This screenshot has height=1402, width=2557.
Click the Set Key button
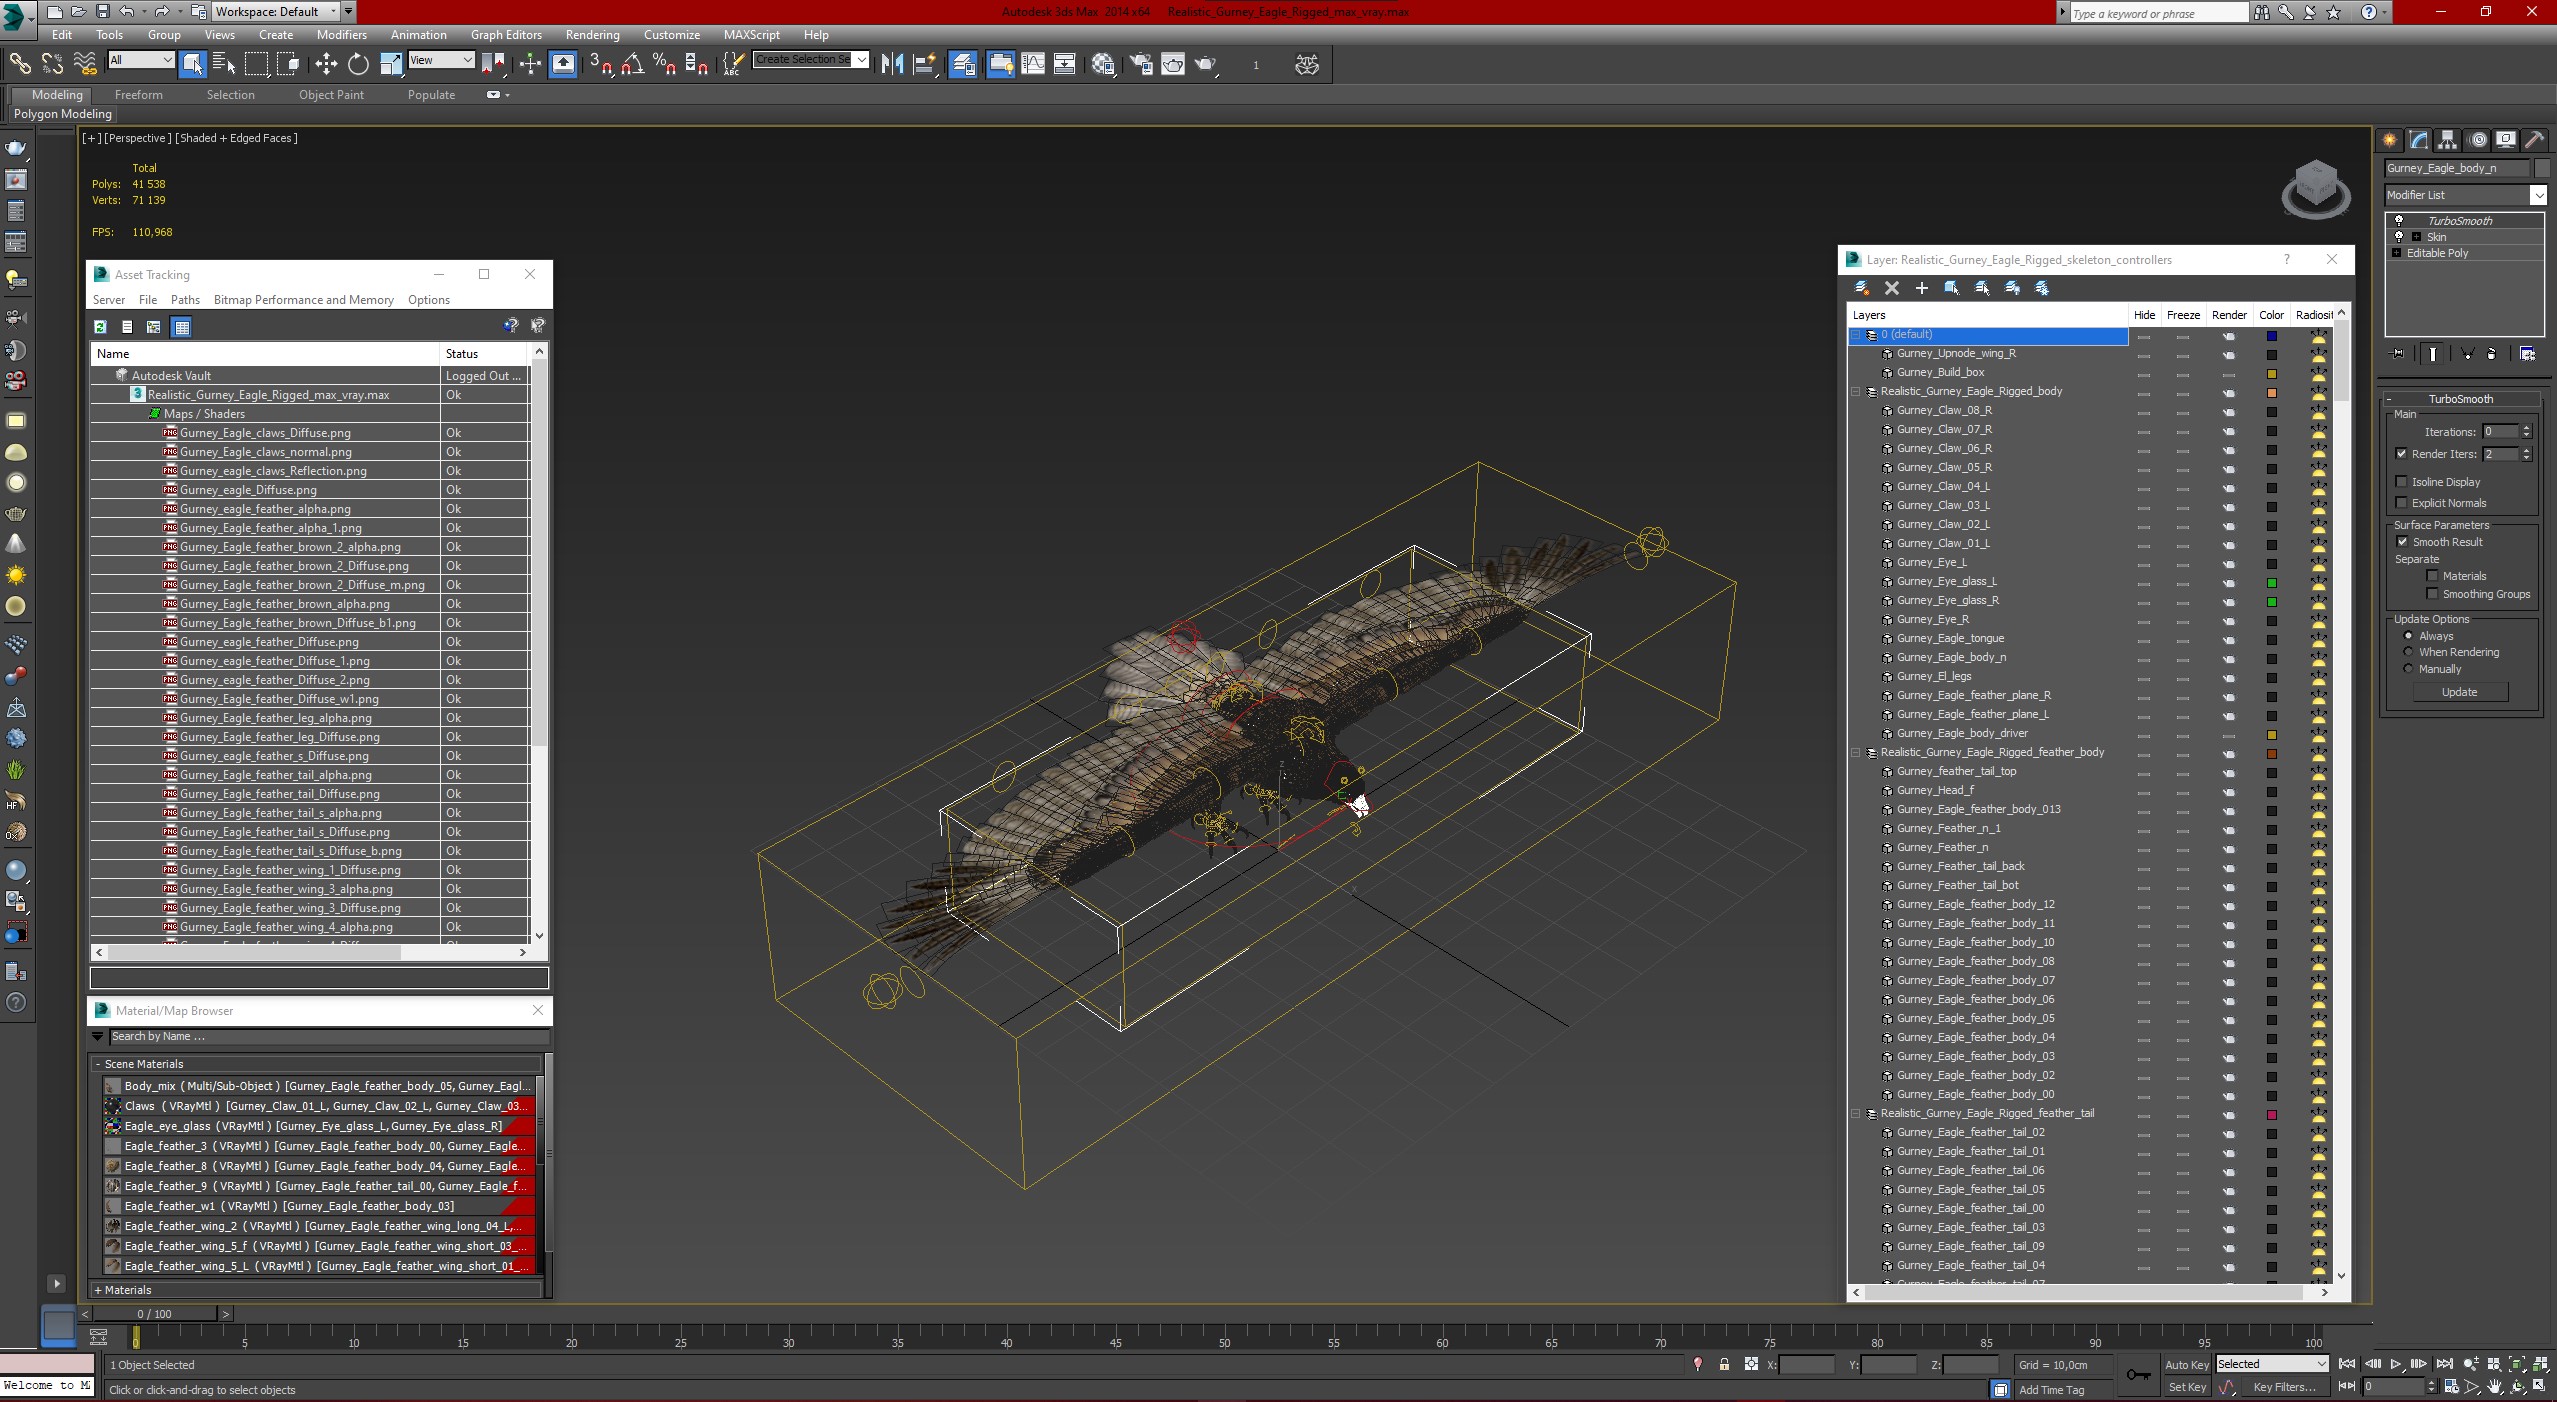pos(2186,1387)
